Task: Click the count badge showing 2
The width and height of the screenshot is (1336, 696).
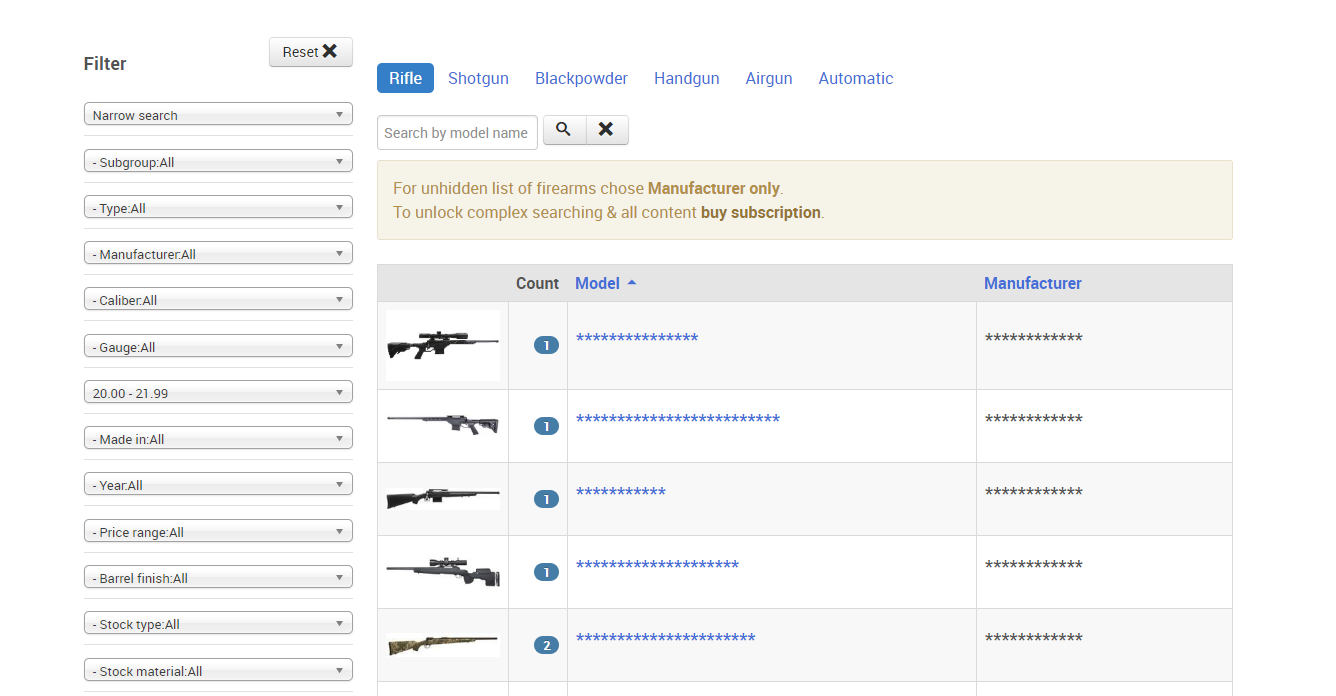Action: pyautogui.click(x=546, y=645)
